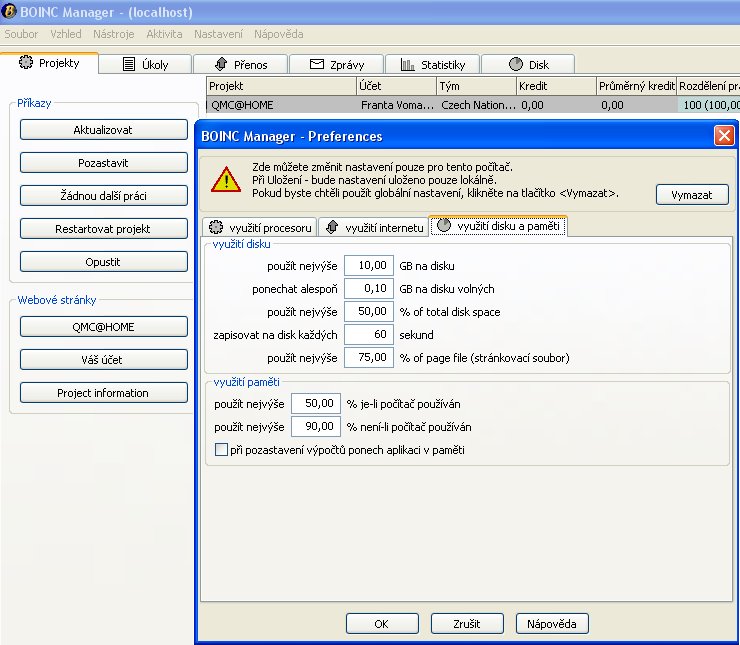740x645 pixels.
Task: Switch to the Statistiky tab
Action: click(433, 64)
